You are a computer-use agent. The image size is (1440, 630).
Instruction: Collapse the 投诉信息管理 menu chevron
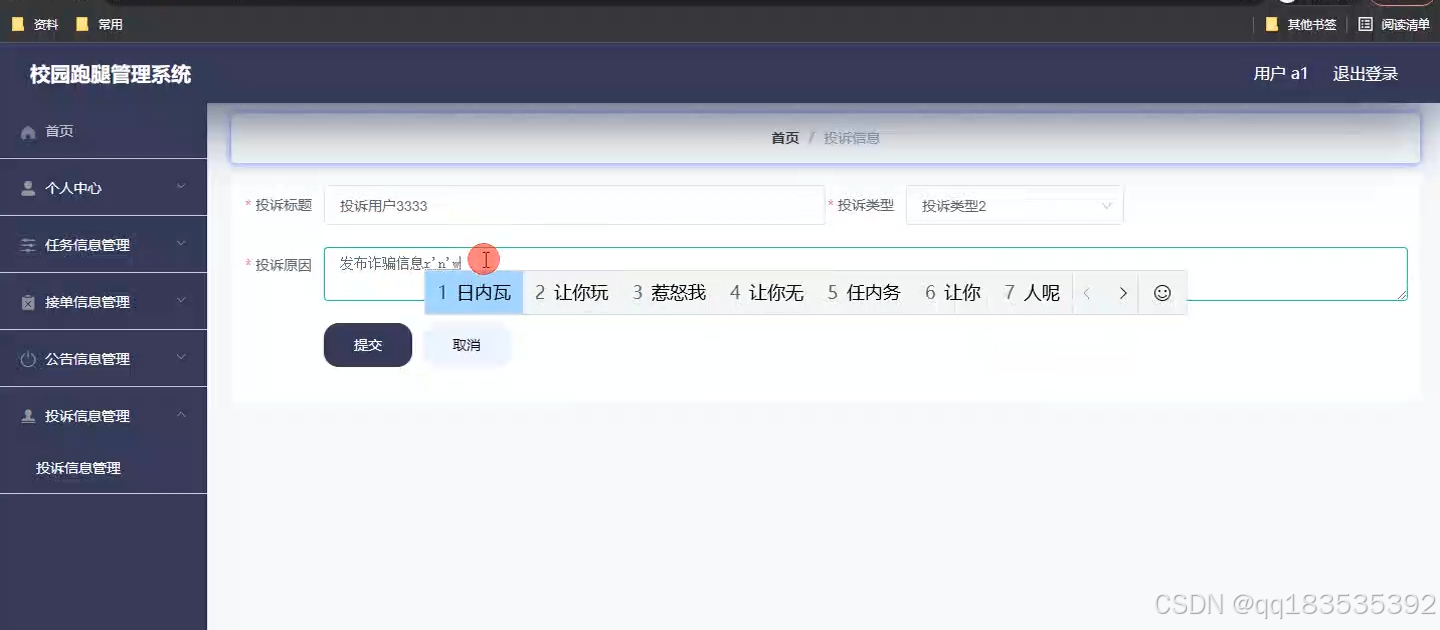click(x=180, y=415)
